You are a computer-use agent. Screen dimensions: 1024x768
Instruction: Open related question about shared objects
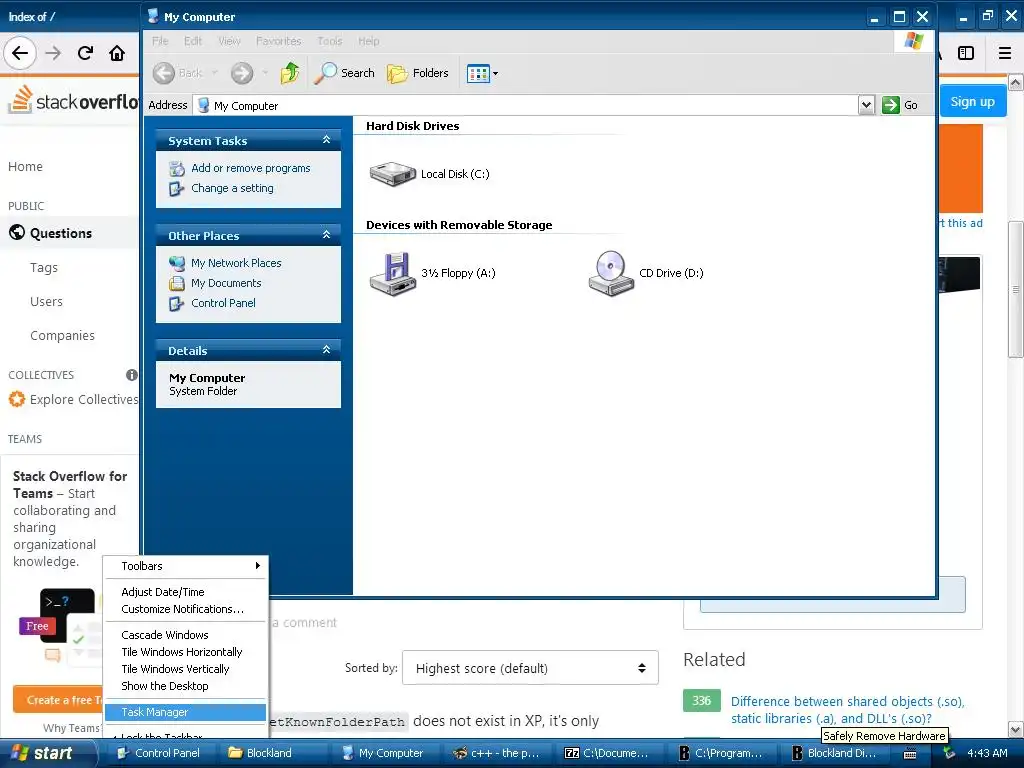848,710
